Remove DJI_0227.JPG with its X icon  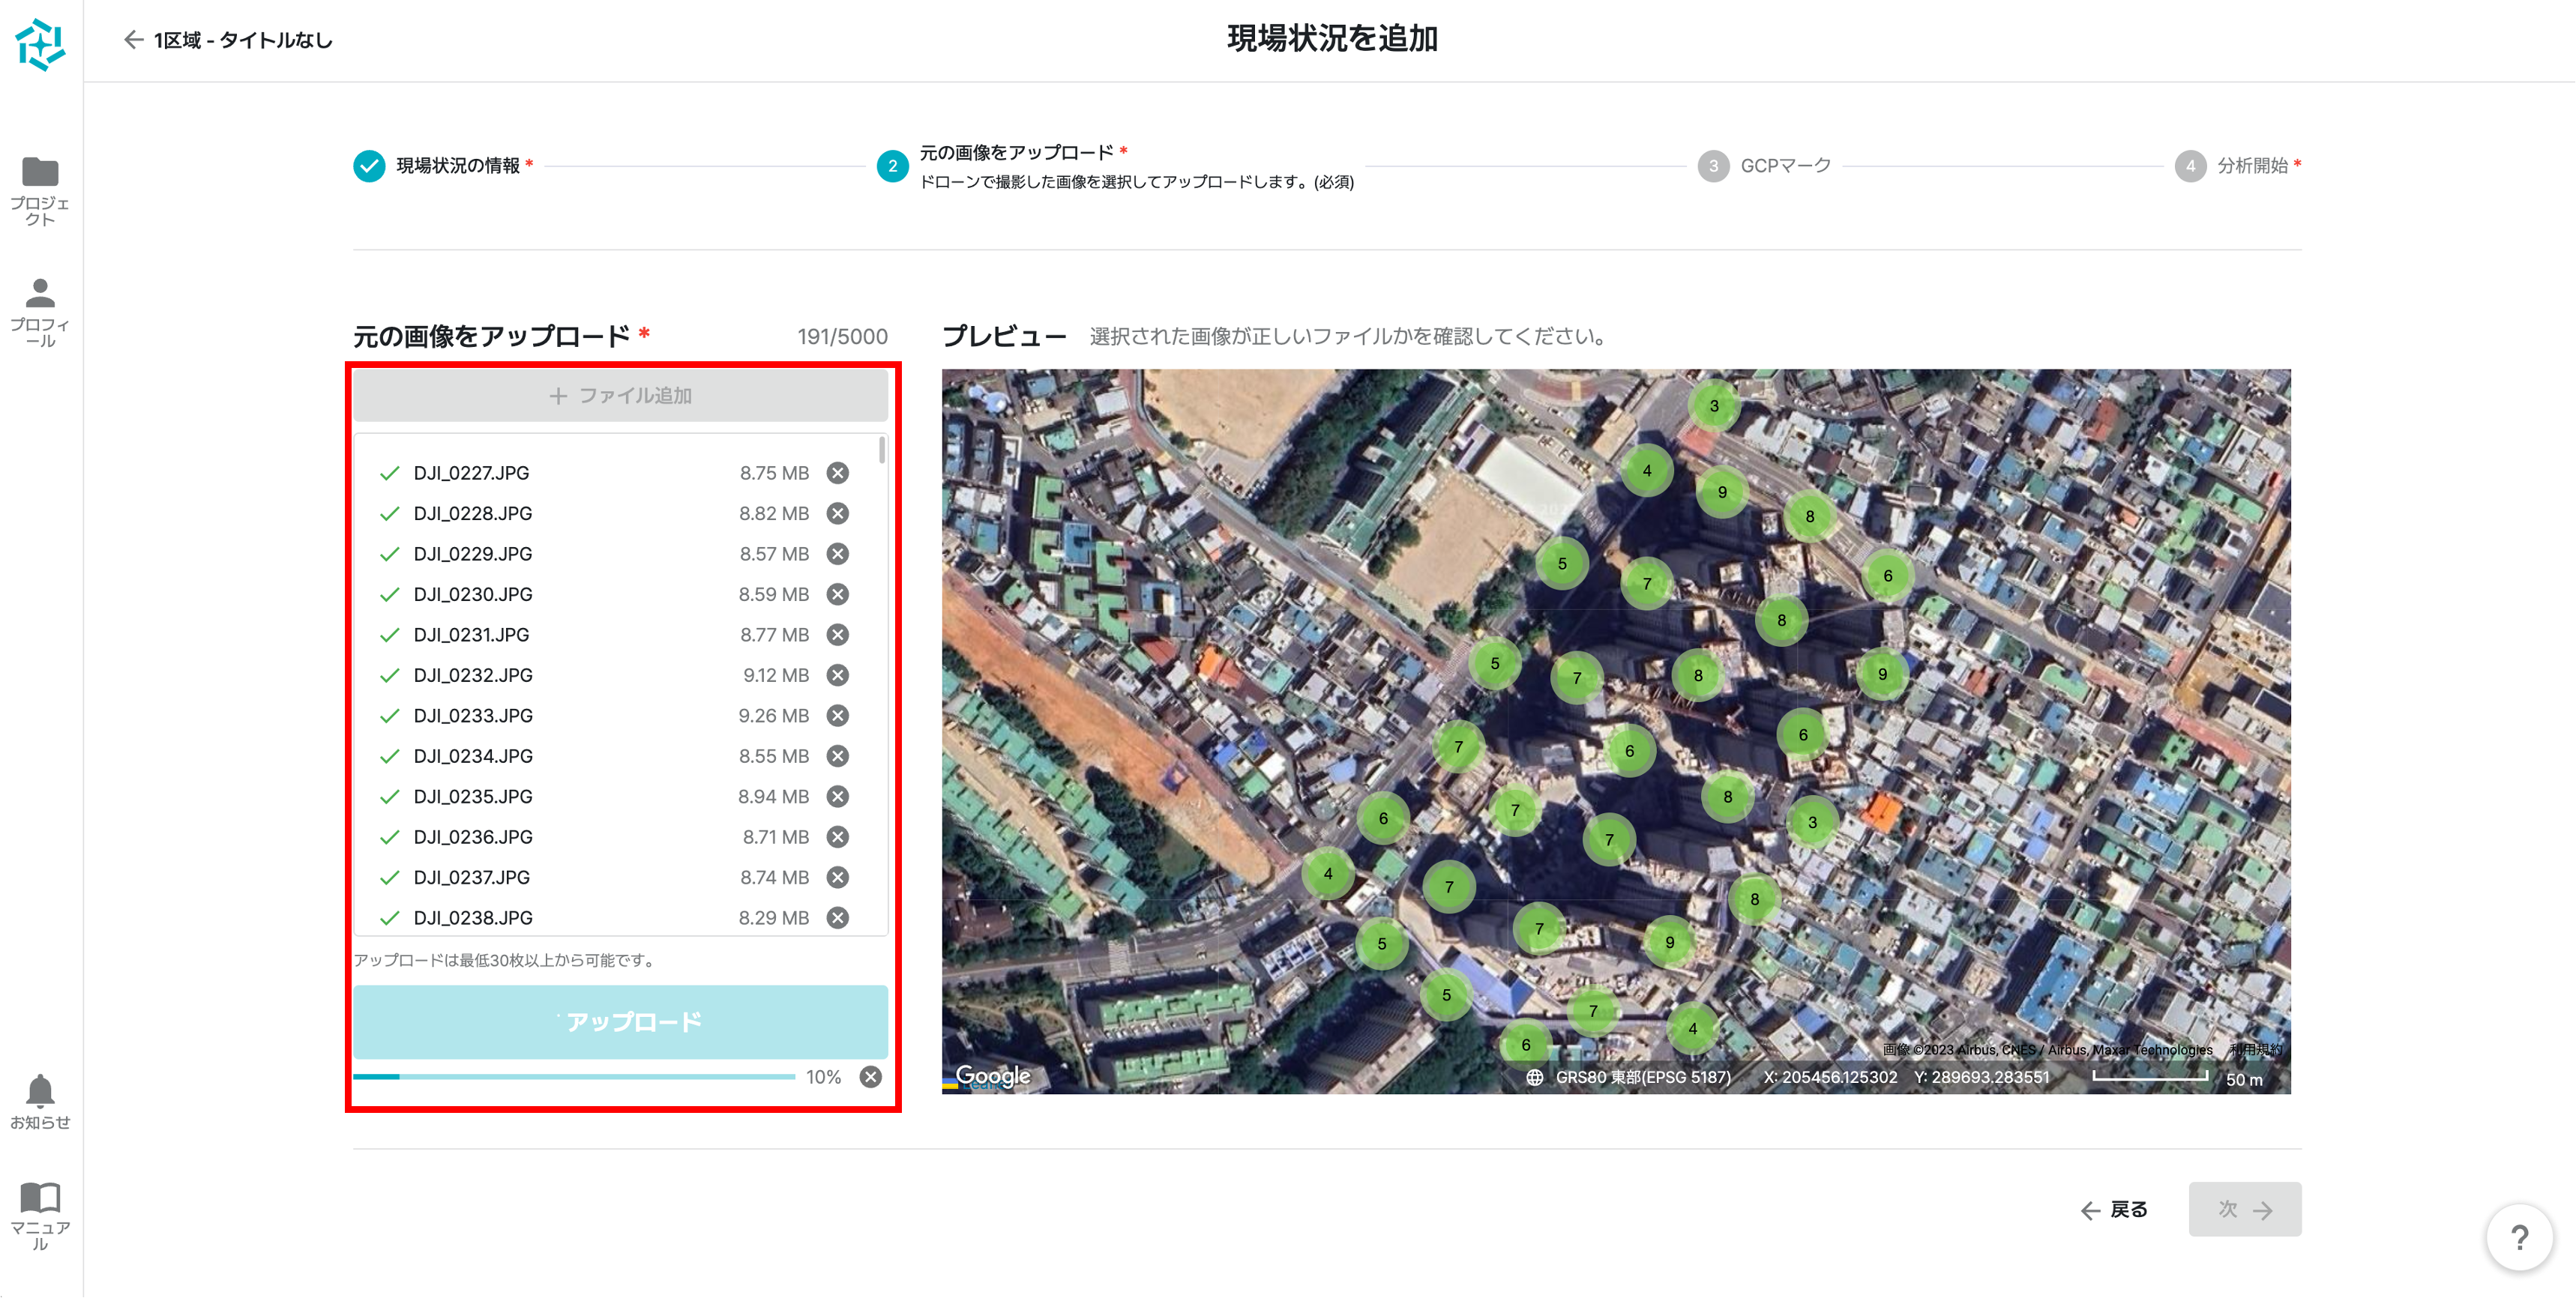tap(838, 473)
